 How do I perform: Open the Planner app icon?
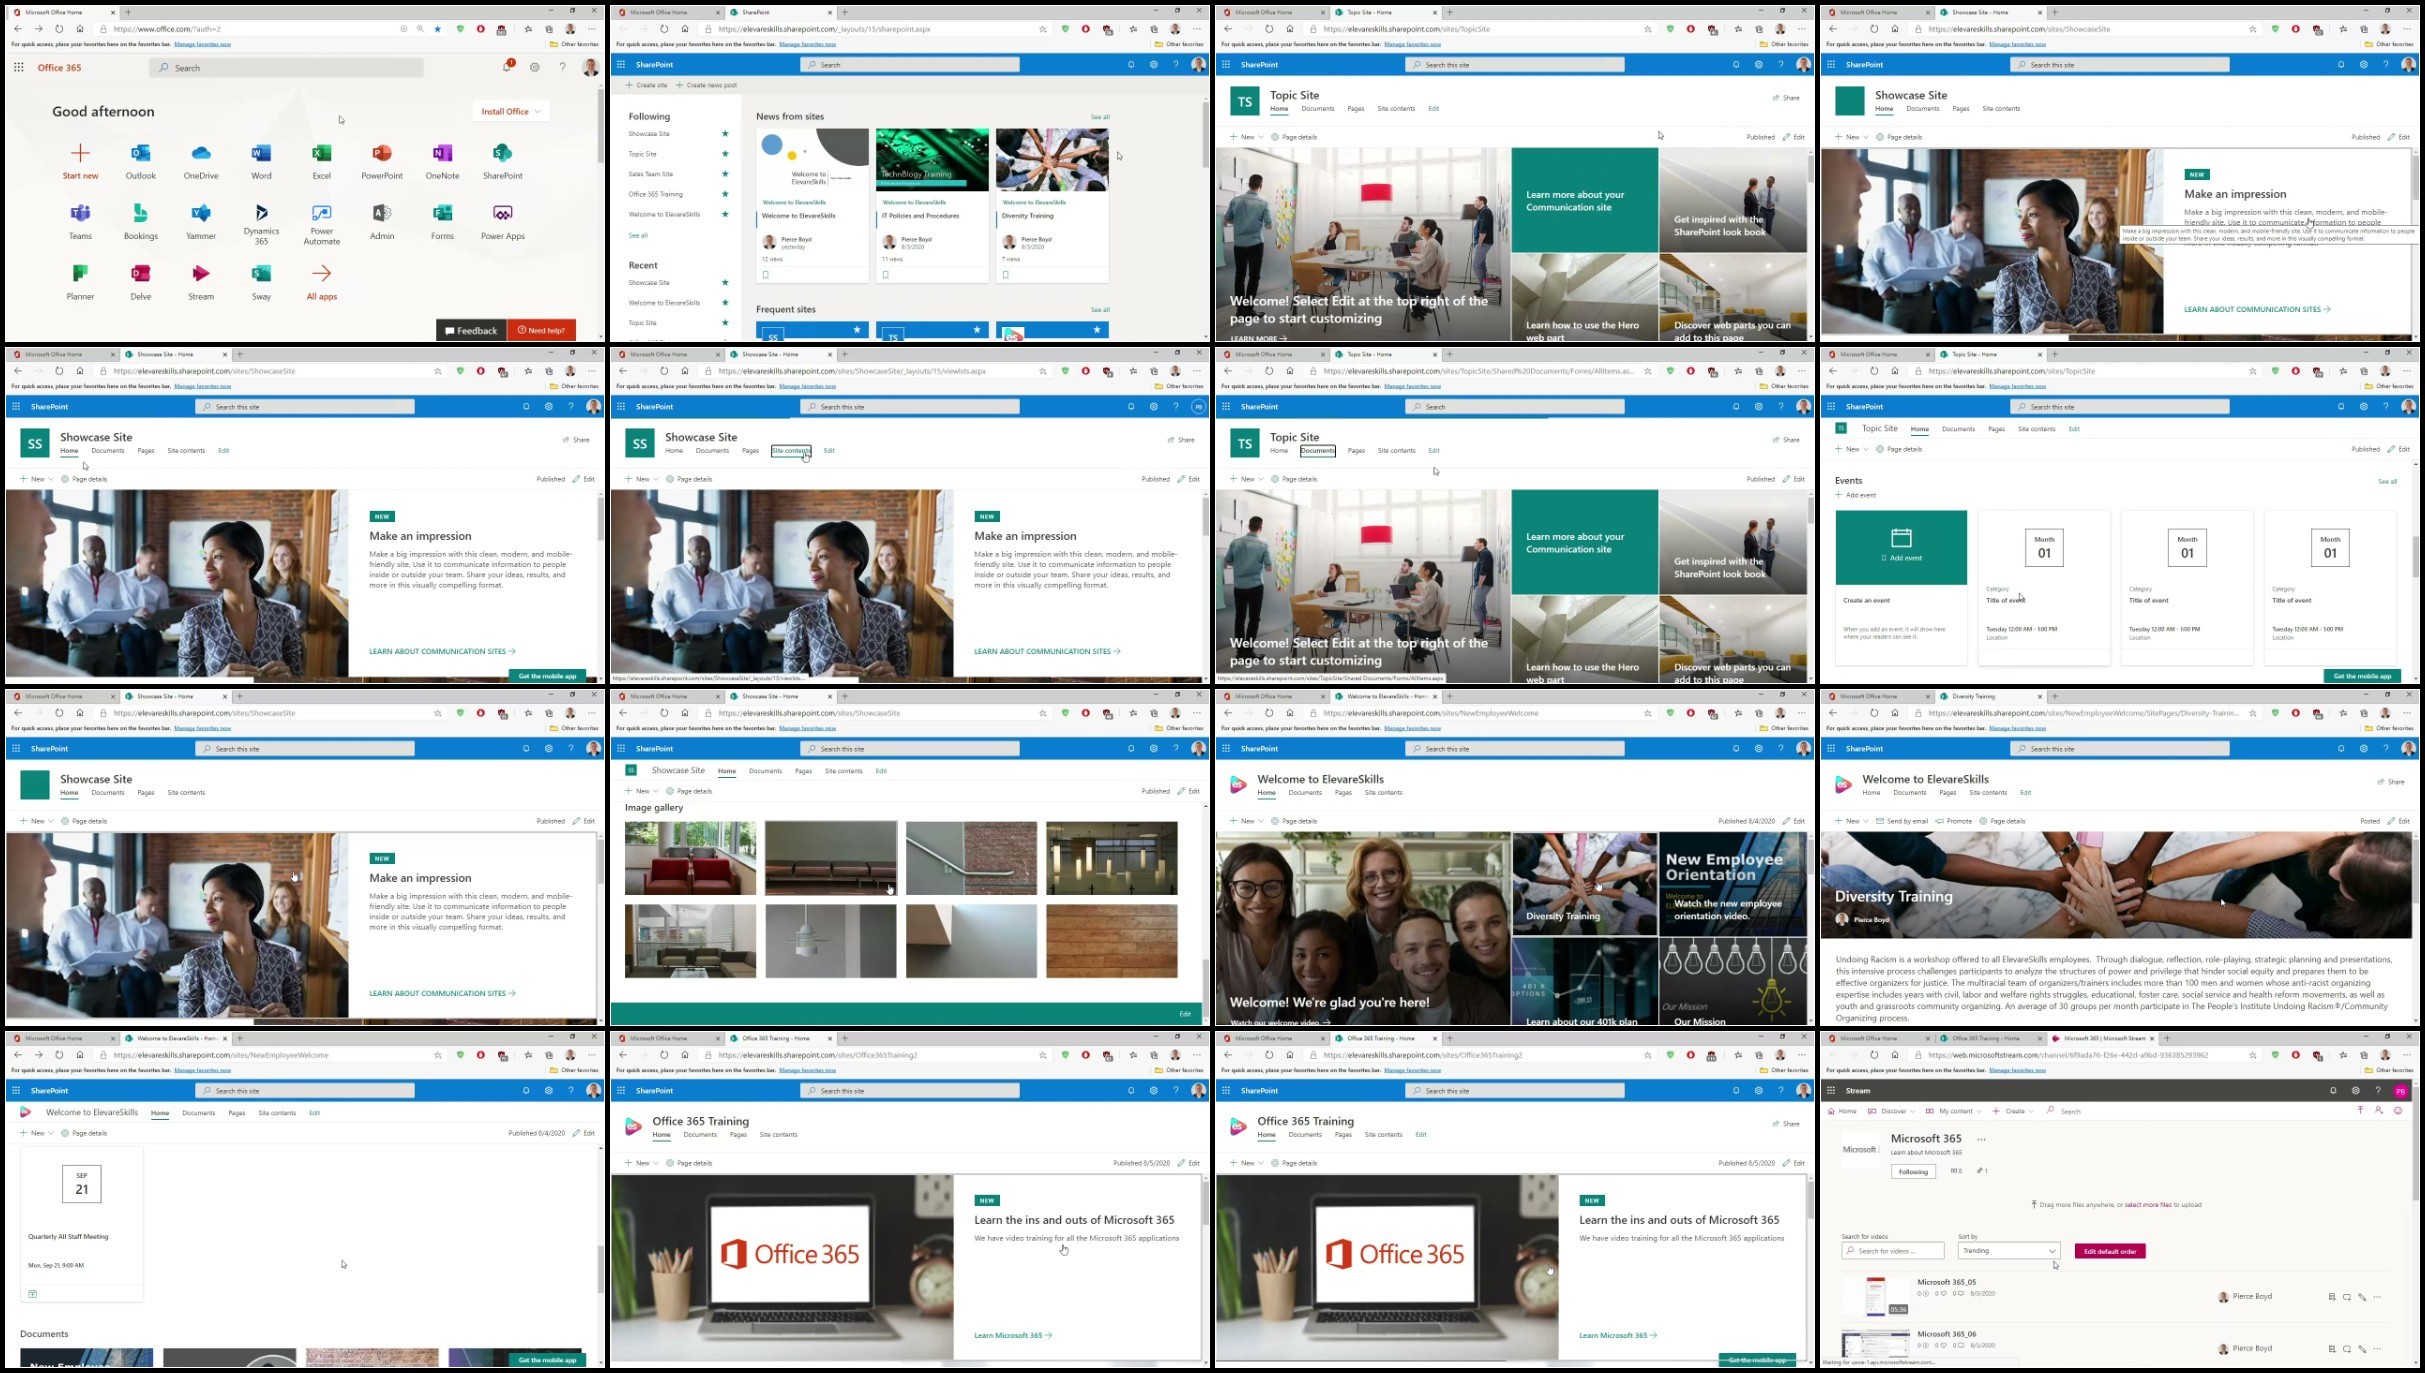click(80, 274)
